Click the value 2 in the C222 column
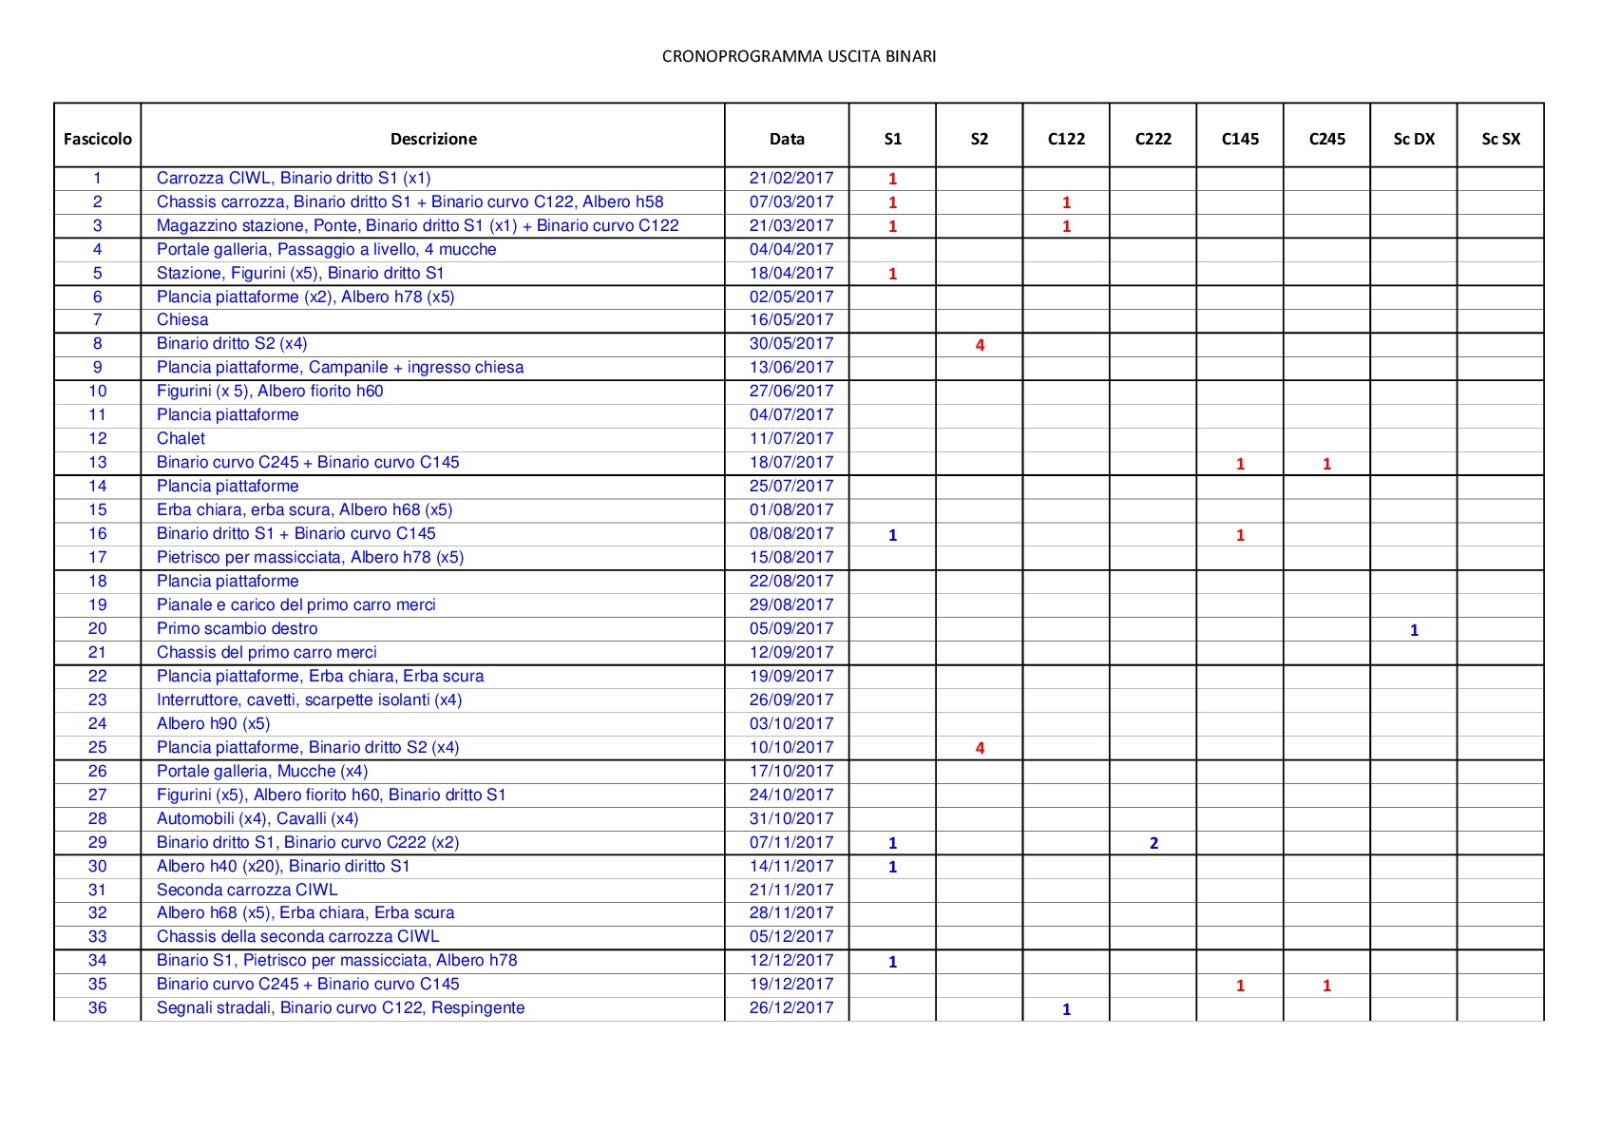The height and width of the screenshot is (1131, 1600). [1153, 843]
